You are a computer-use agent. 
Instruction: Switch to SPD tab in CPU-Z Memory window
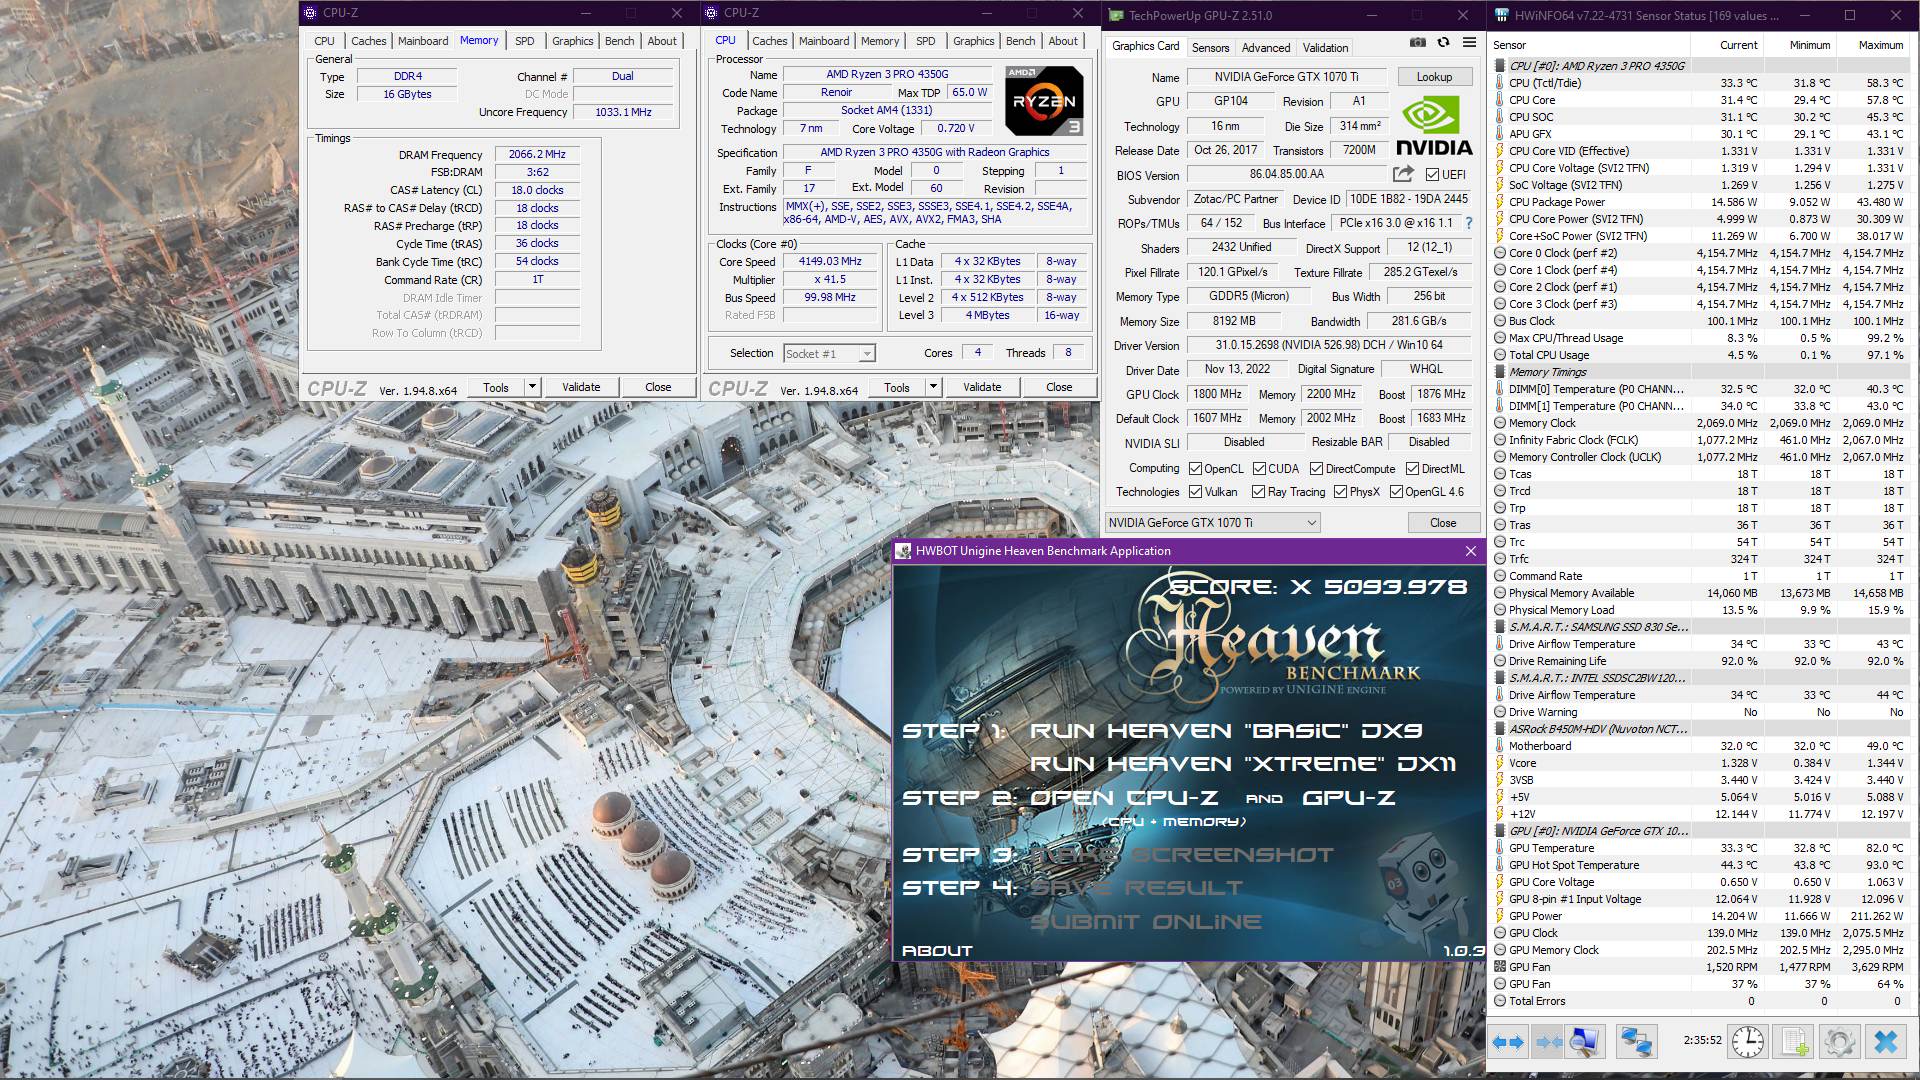tap(525, 41)
